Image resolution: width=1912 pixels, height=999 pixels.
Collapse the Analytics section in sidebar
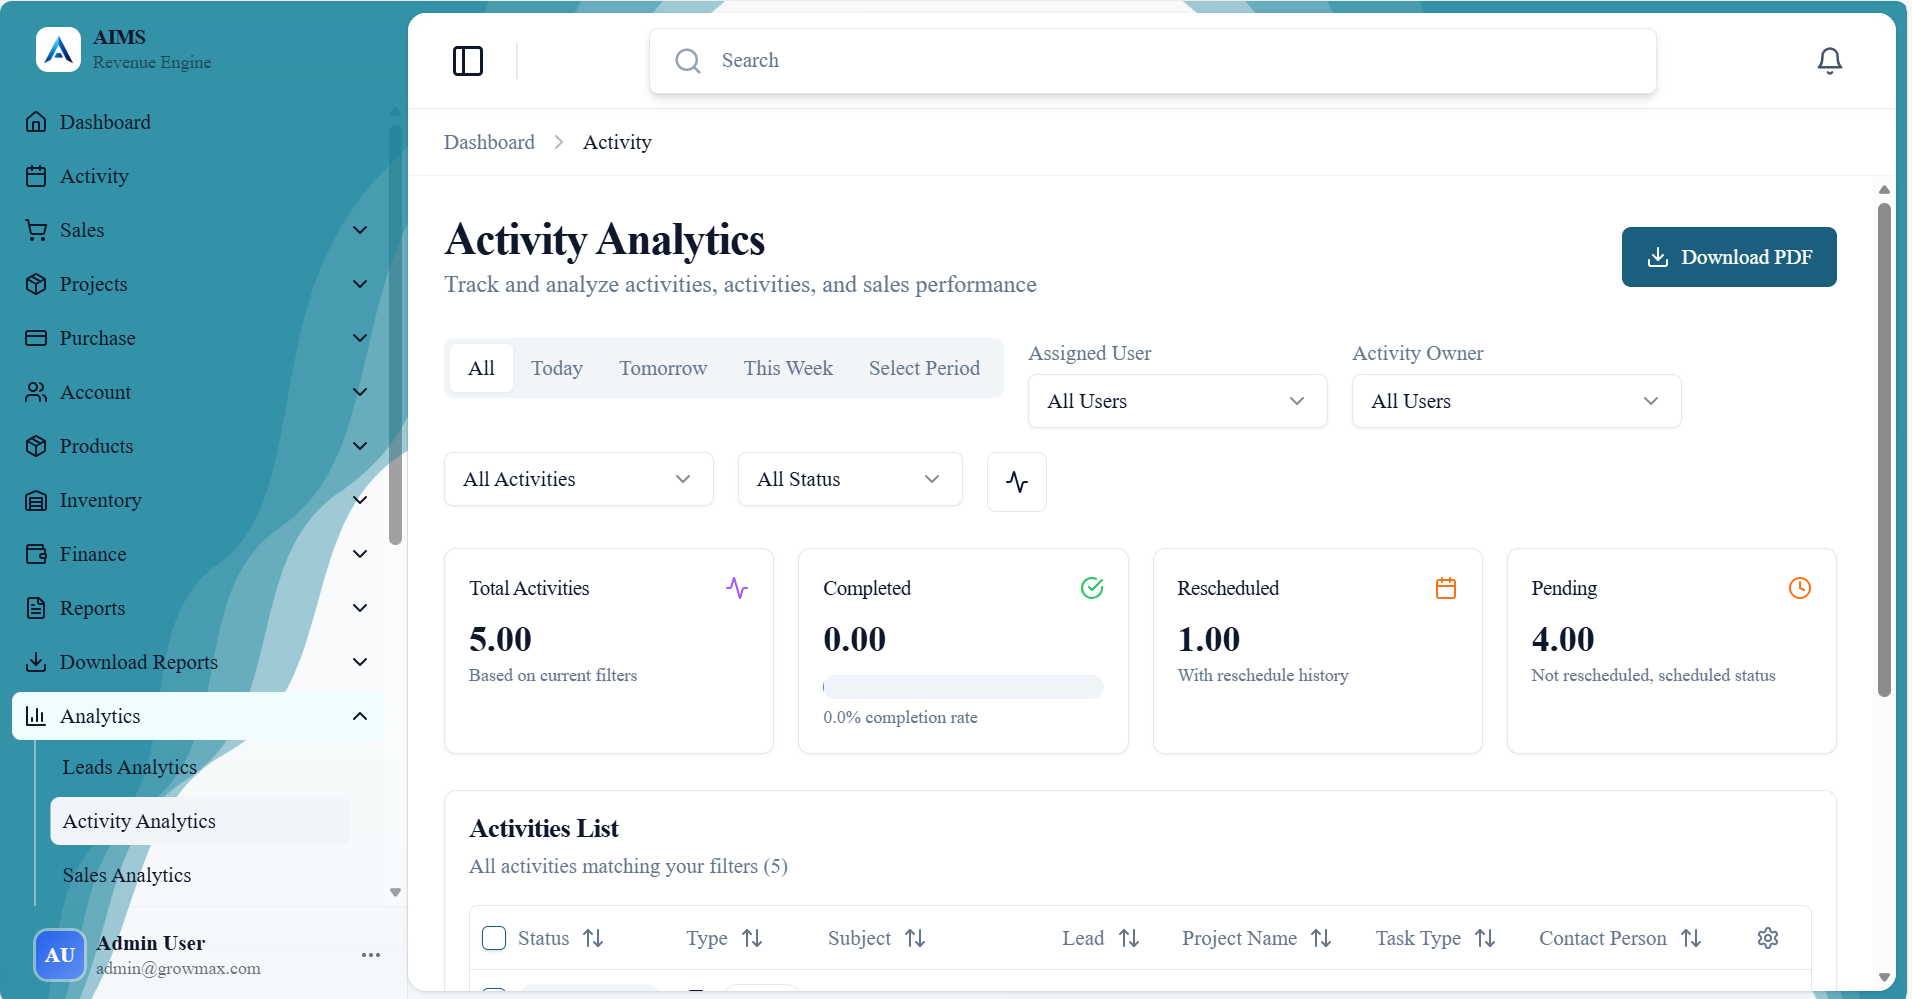pos(359,716)
